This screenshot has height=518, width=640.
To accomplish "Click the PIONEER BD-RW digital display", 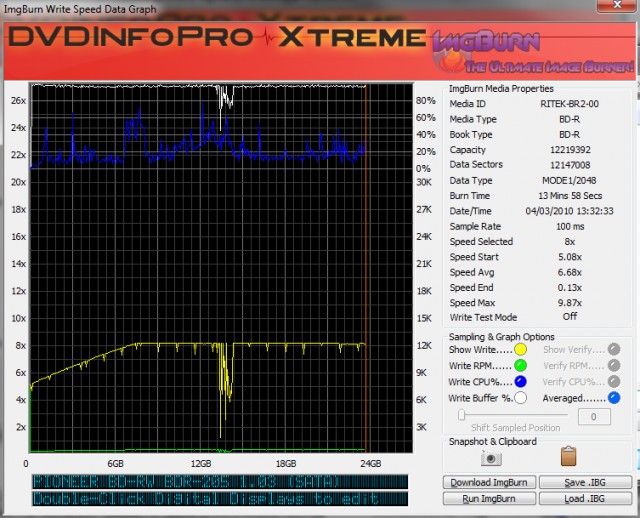I will pyautogui.click(x=220, y=482).
